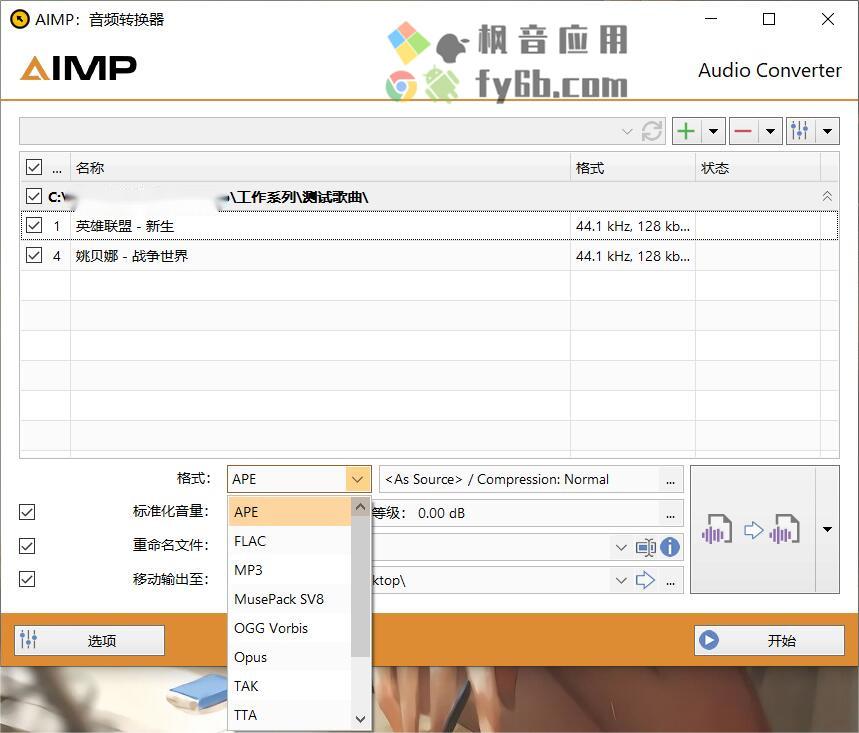
Task: Click the rename template macro icon
Action: [646, 547]
